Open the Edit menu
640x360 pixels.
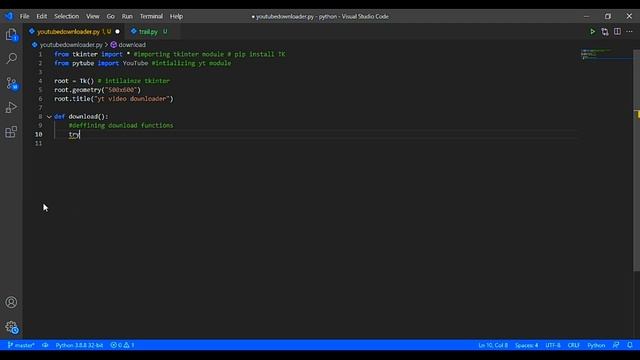[42, 16]
